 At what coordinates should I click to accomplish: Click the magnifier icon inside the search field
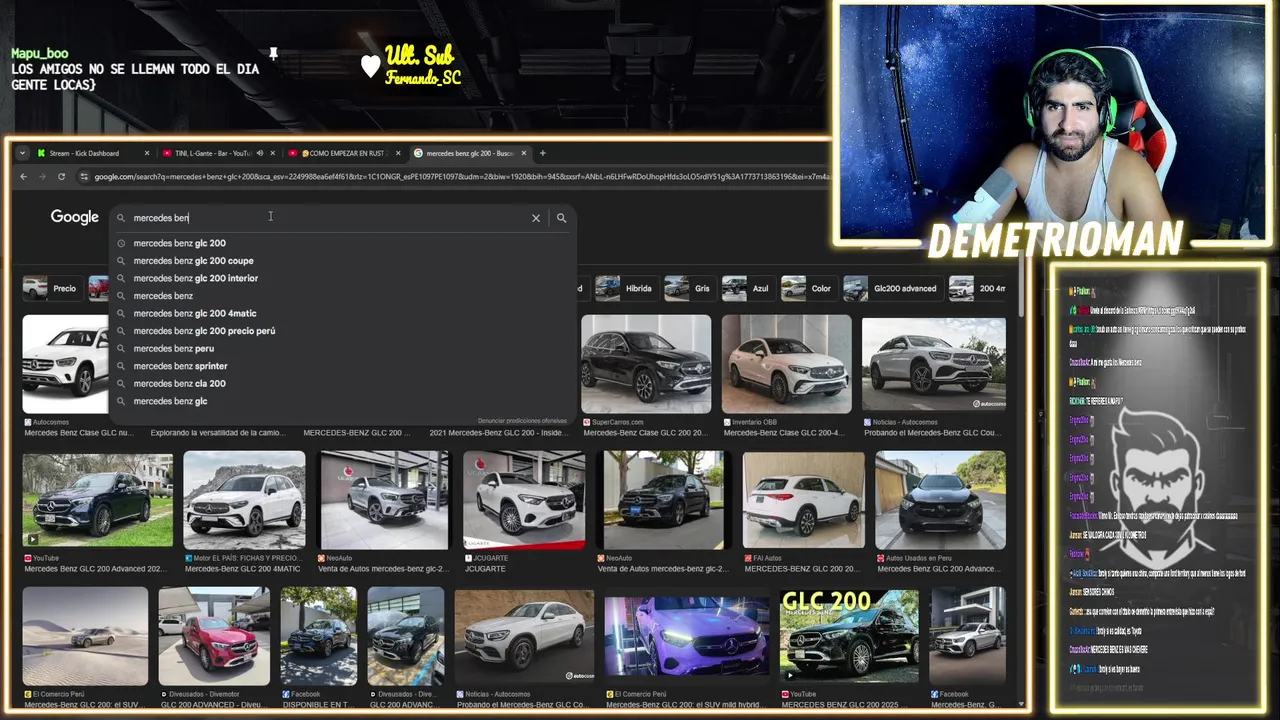point(121,218)
